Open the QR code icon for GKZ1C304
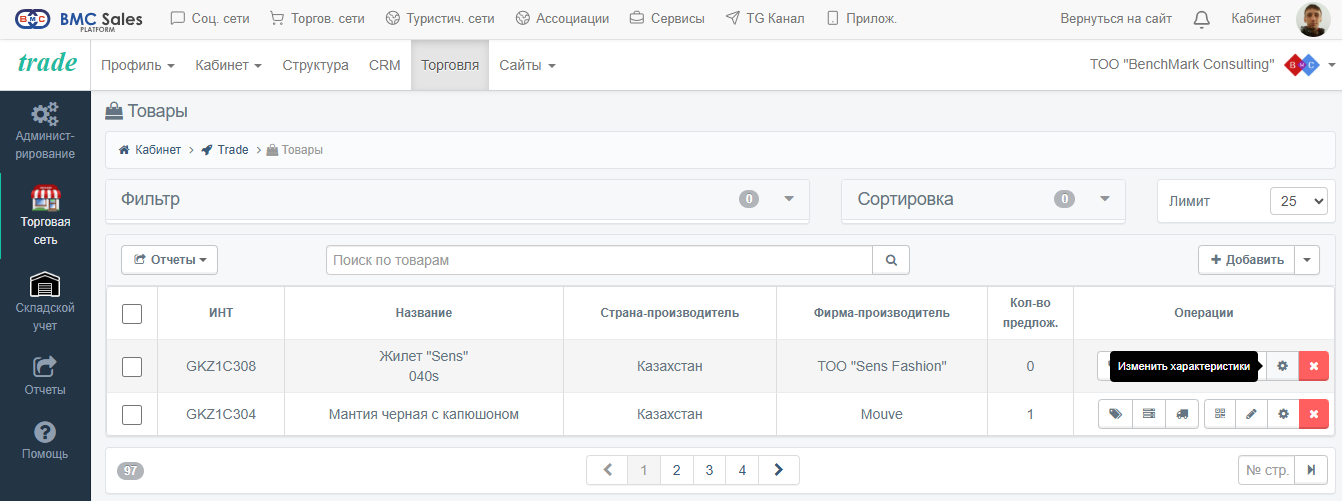 (1220, 414)
